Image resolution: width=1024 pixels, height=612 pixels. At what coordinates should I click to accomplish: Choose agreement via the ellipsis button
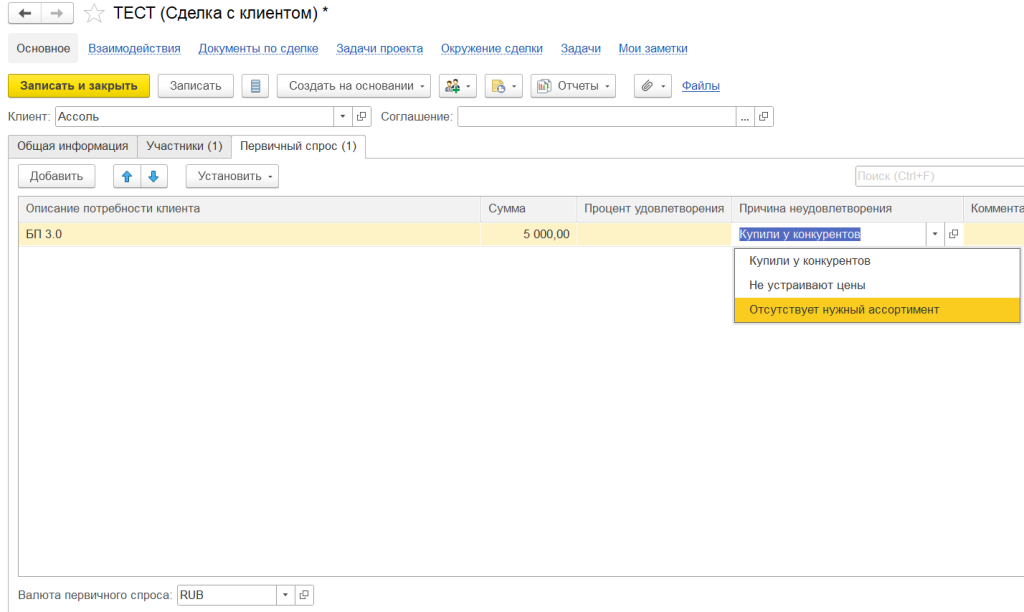745,117
